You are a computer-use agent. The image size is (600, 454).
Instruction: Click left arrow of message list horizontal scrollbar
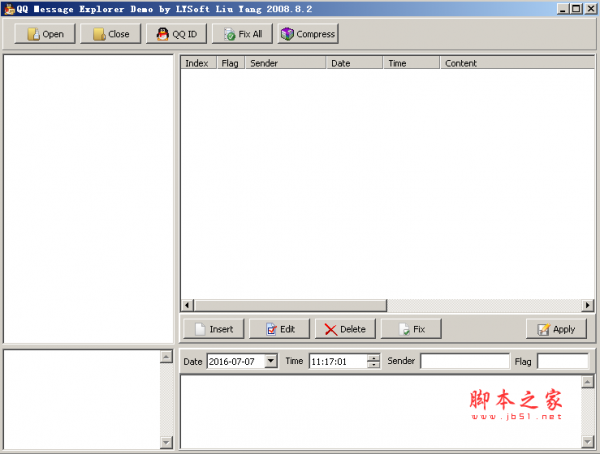[187, 305]
